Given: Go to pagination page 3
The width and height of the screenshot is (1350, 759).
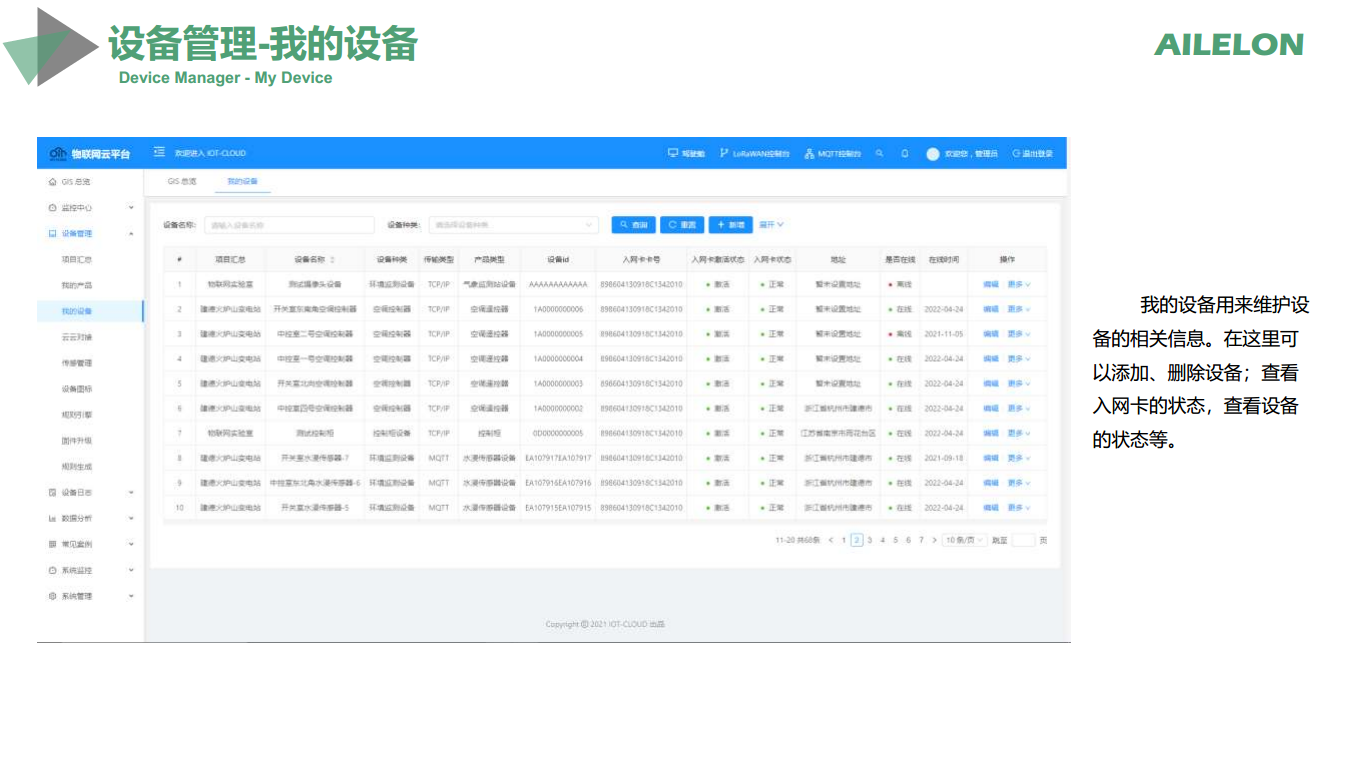Looking at the screenshot, I should click(869, 540).
